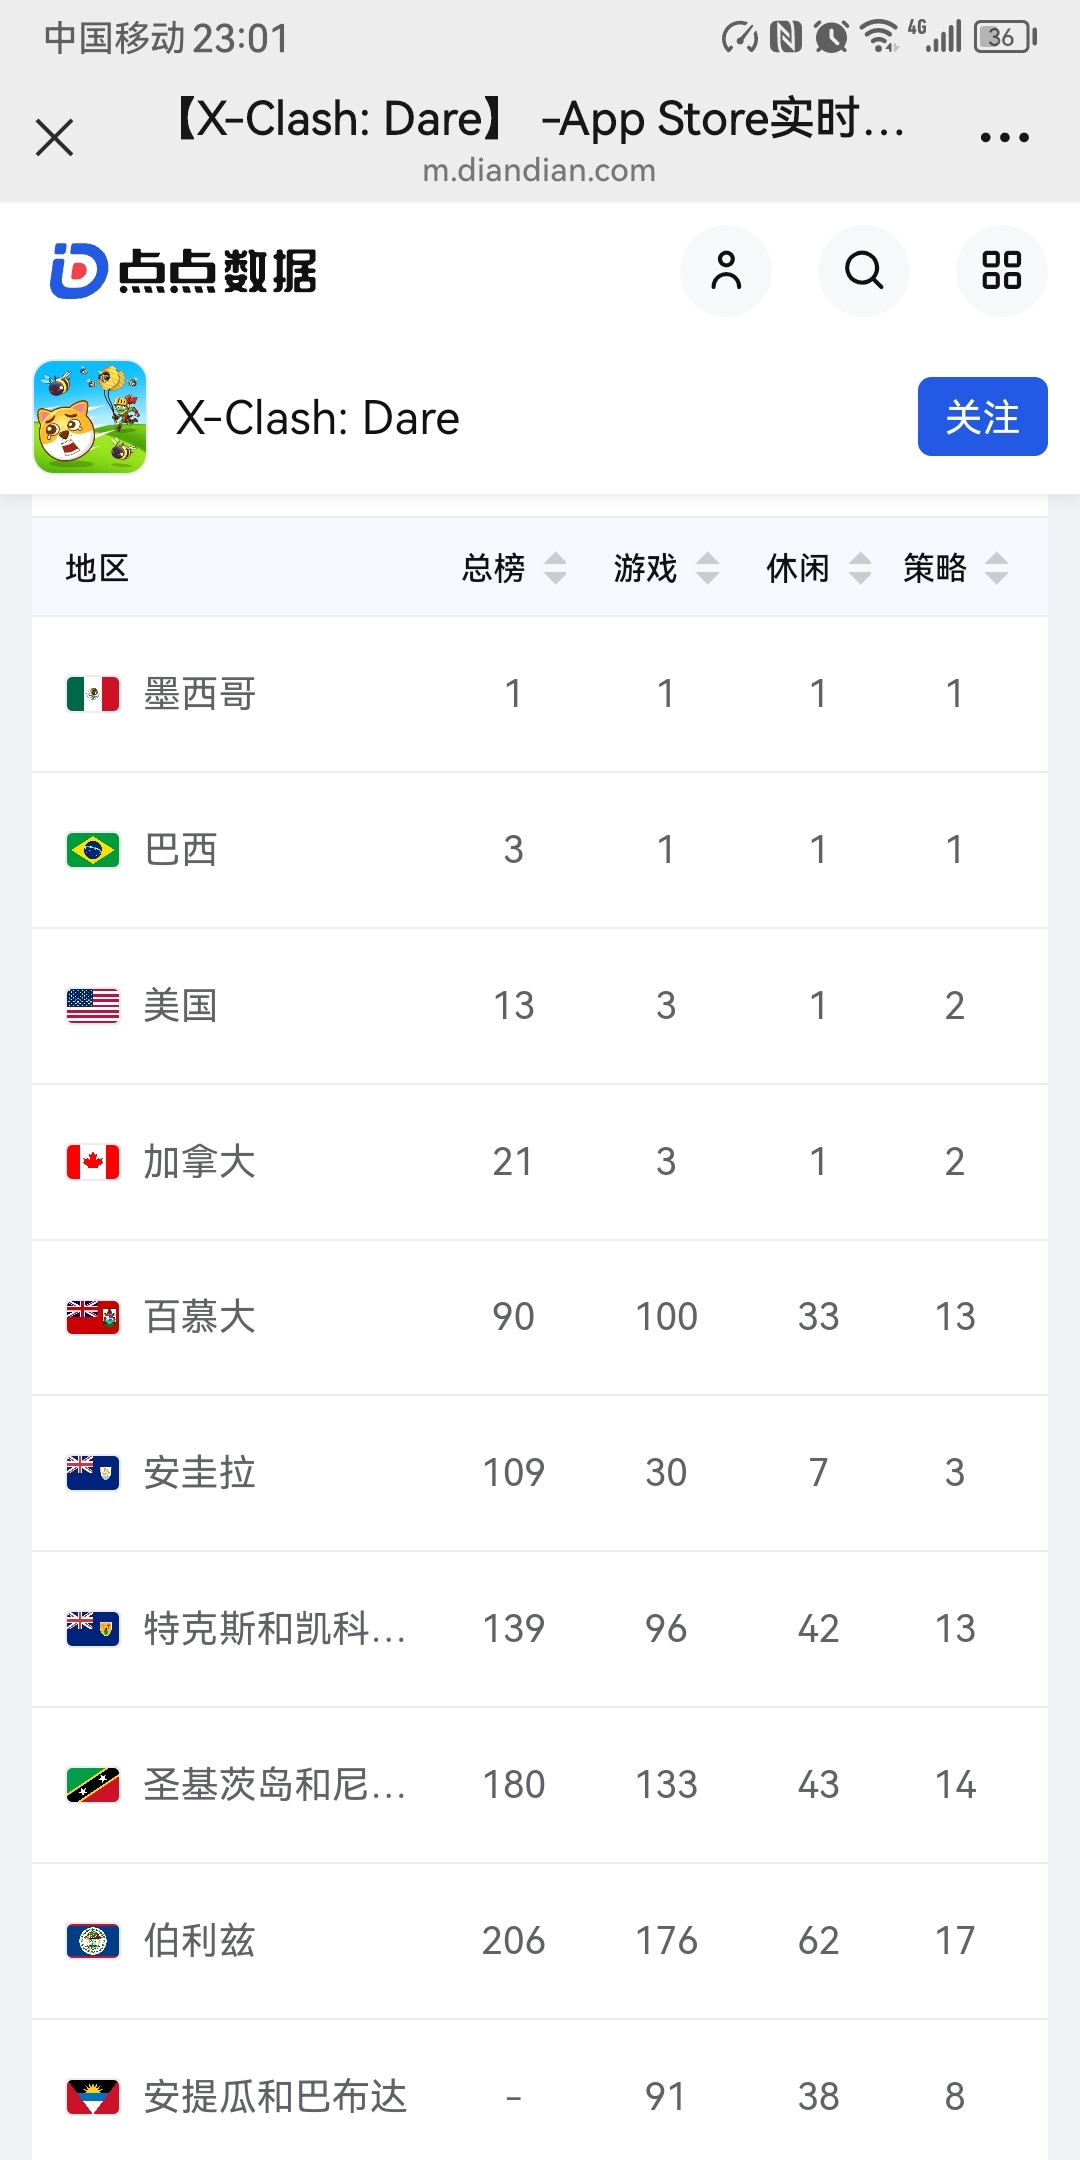Tap the X-Clash: Dare app icon
Viewport: 1080px width, 2160px height.
pyautogui.click(x=90, y=417)
